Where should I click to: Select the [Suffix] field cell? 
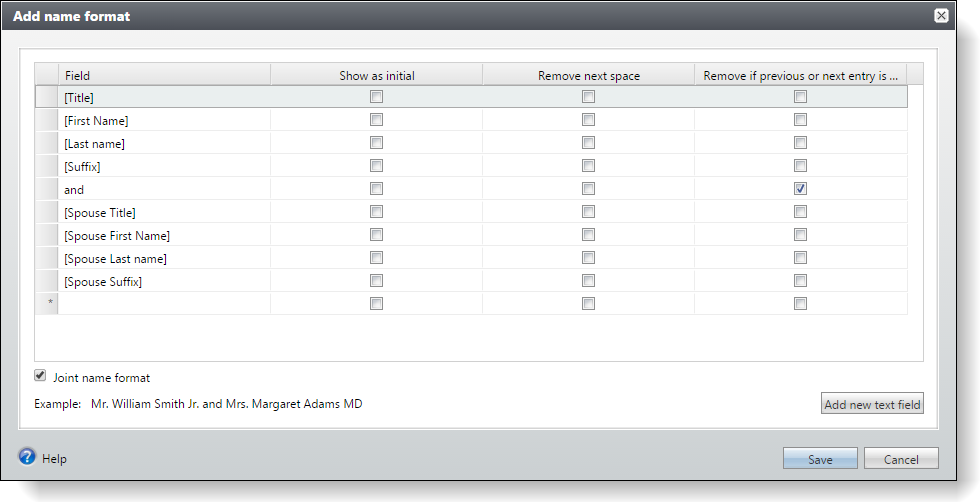click(x=164, y=166)
